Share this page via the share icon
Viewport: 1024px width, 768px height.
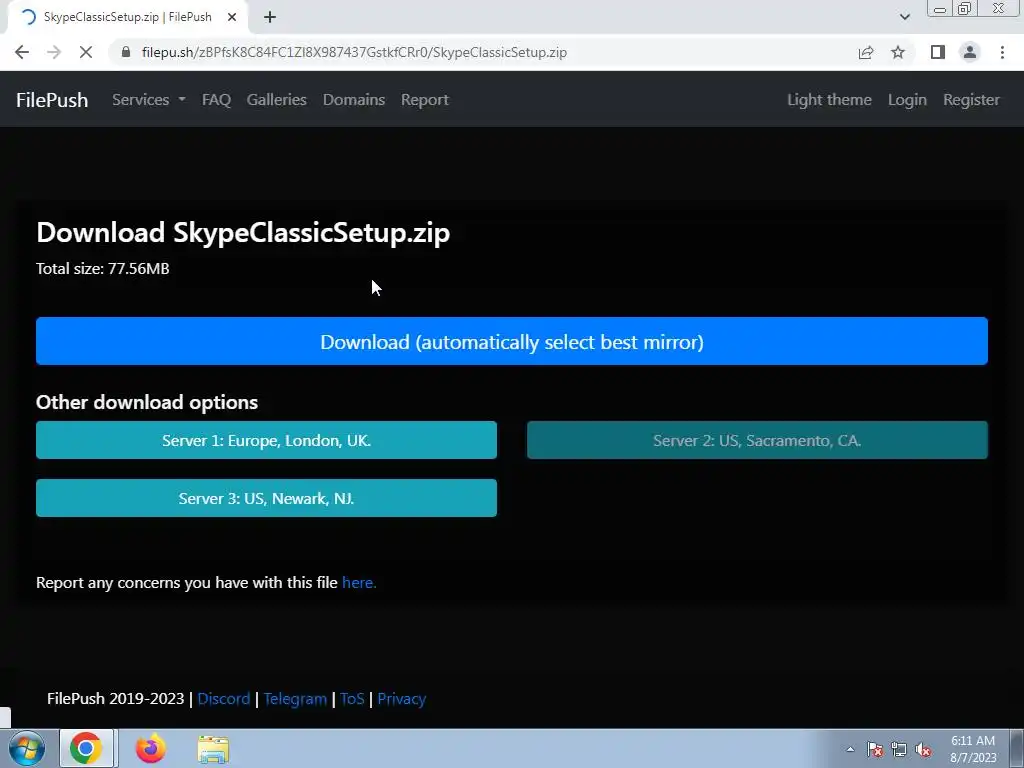(x=866, y=52)
